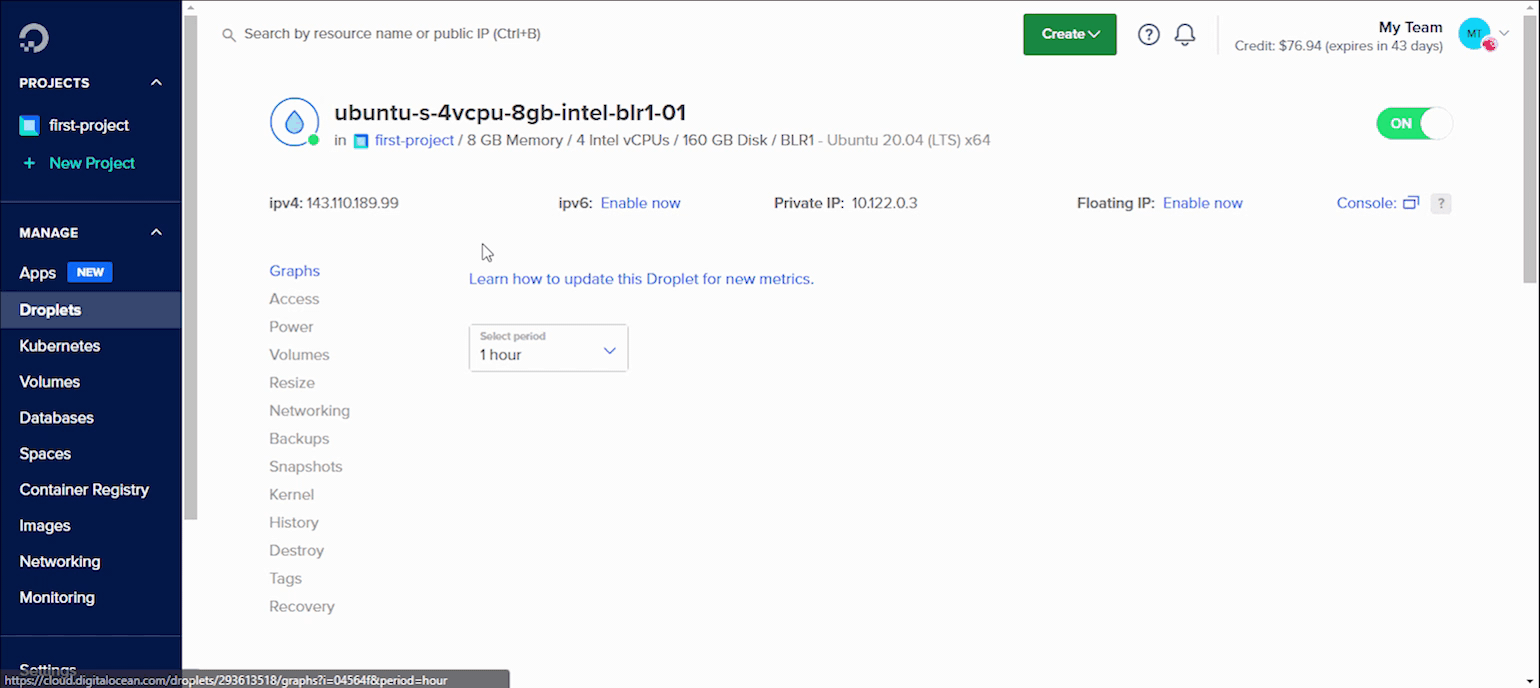The image size is (1540, 688).
Task: Click the gray help badge near Console
Action: click(1441, 203)
